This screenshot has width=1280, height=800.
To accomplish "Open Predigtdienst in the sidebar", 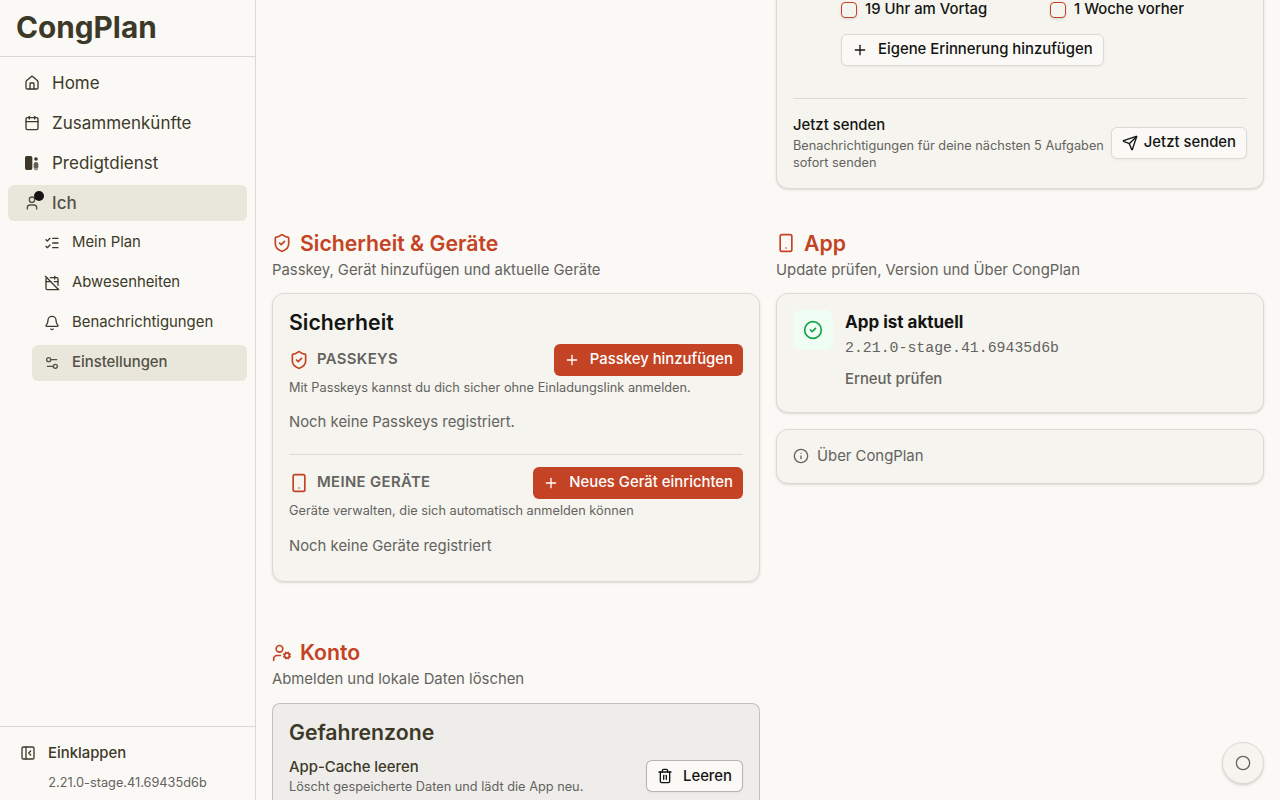I will point(127,163).
